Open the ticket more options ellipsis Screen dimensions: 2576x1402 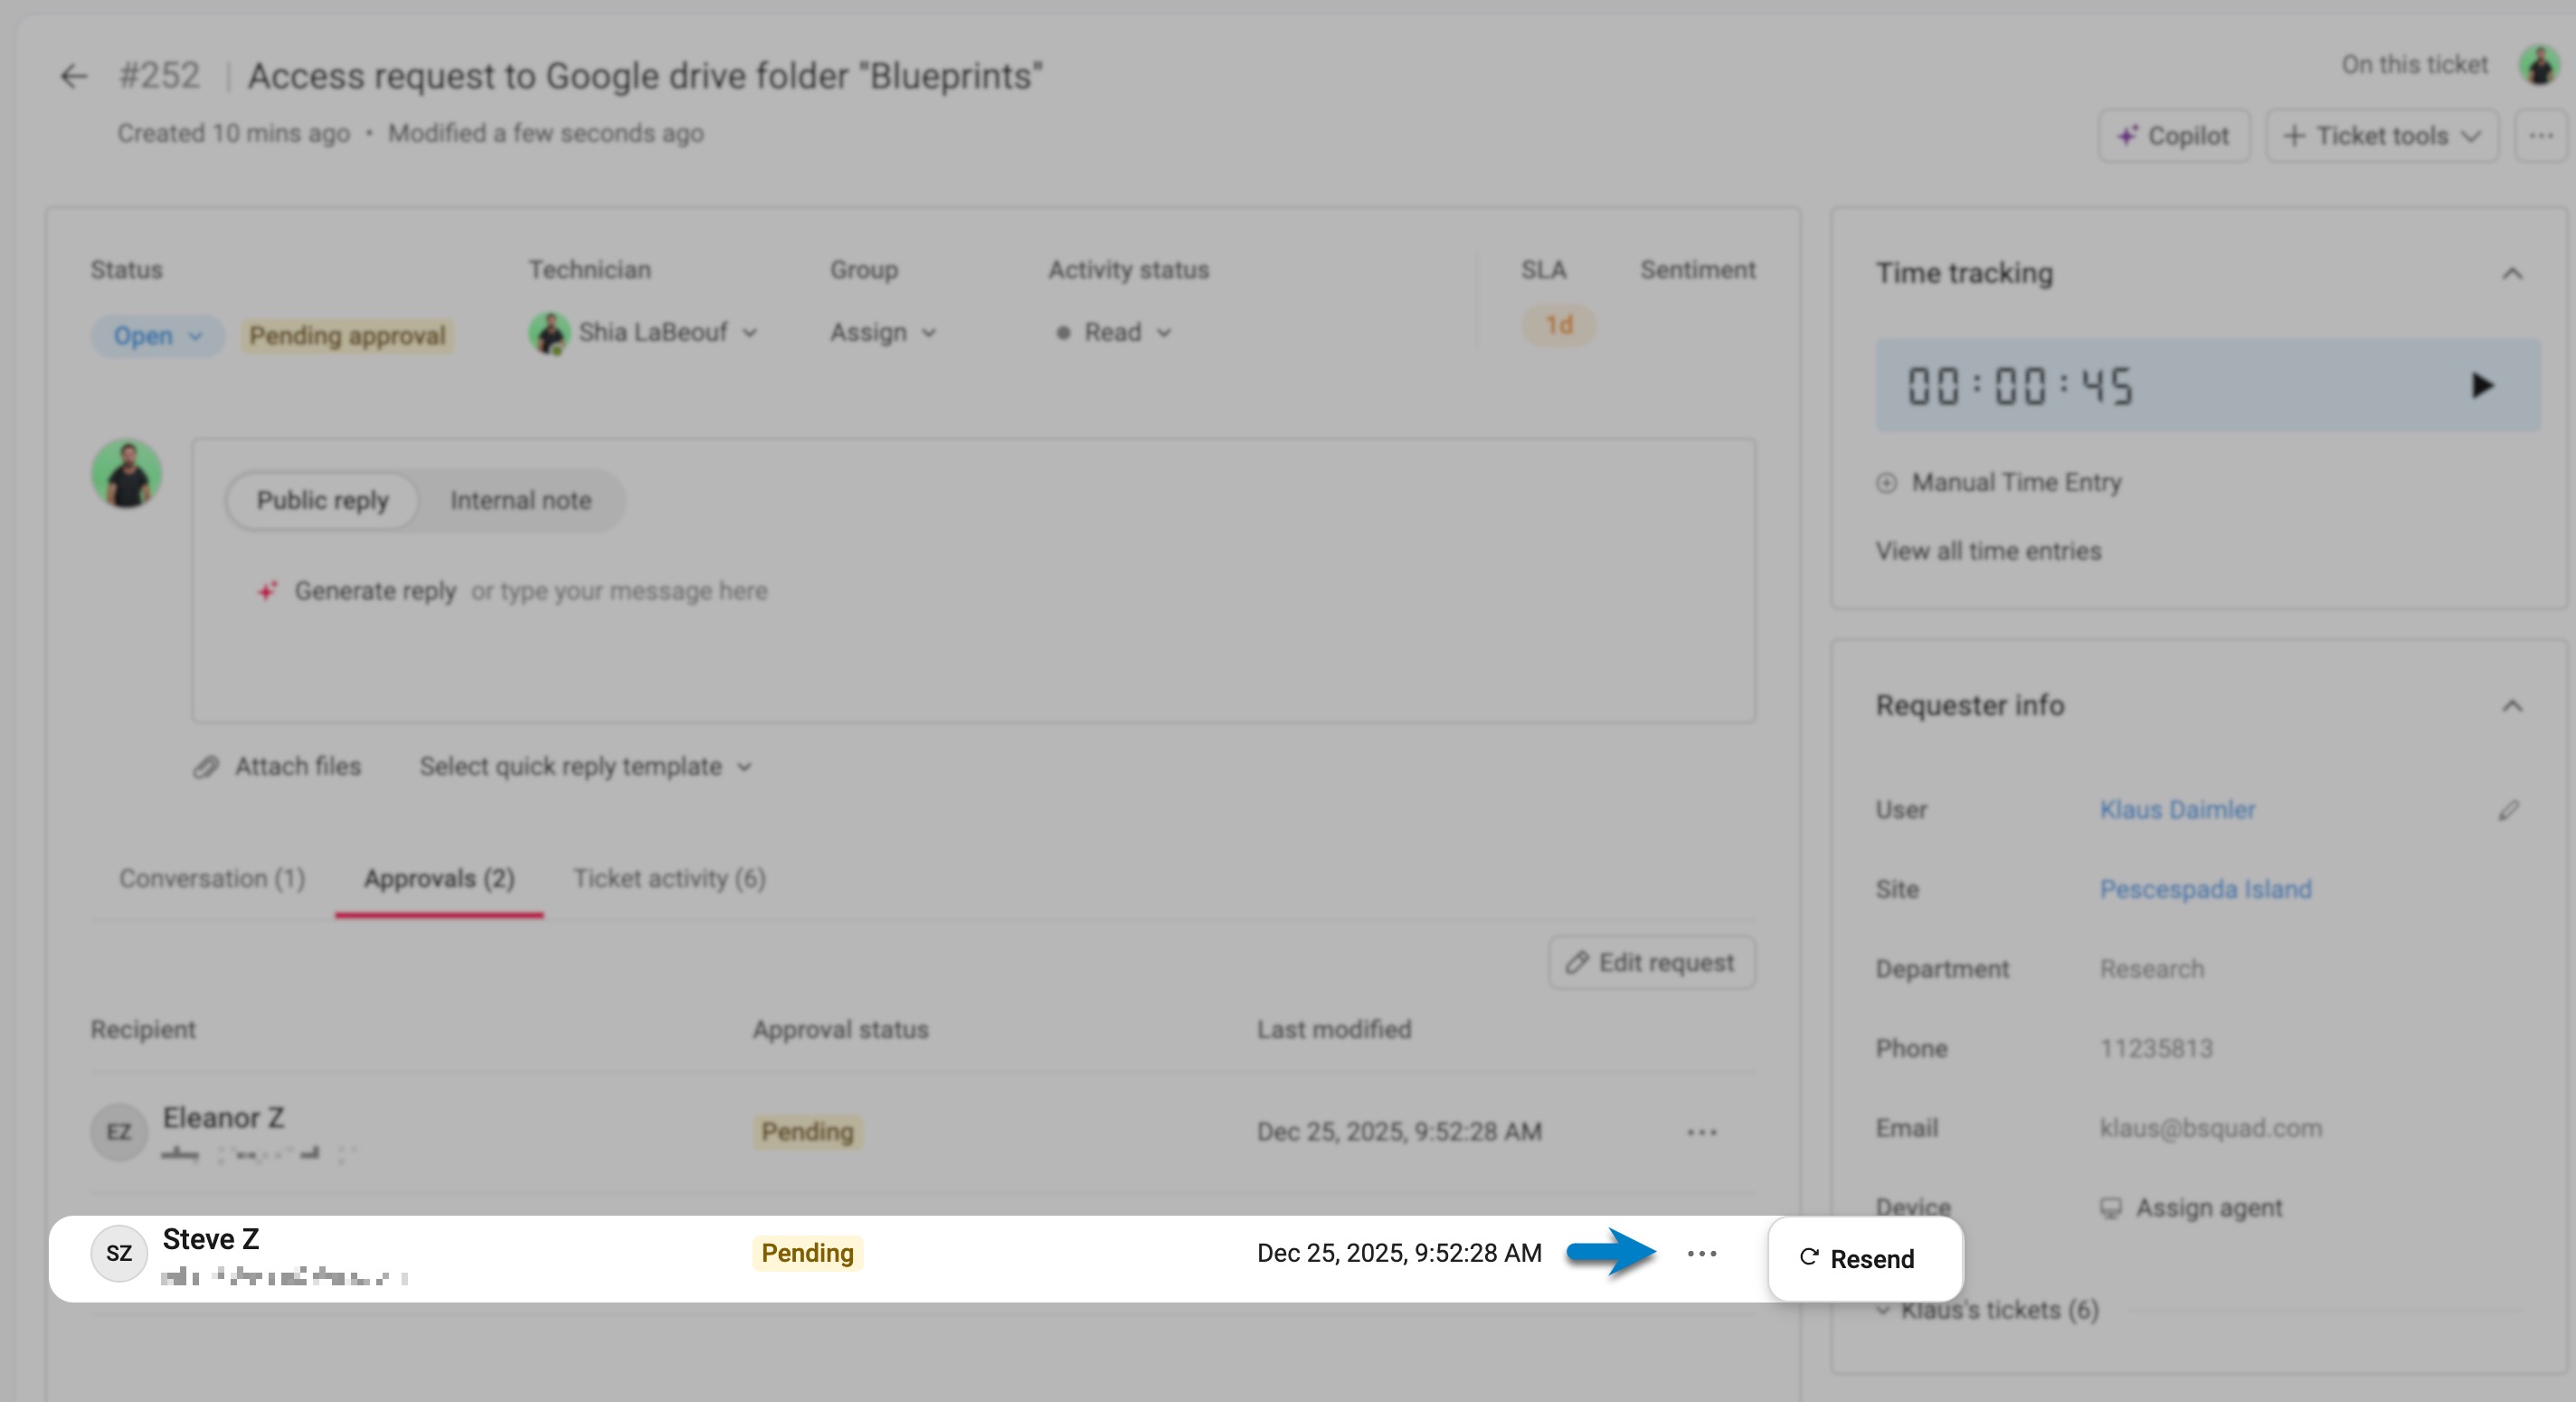point(2541,136)
